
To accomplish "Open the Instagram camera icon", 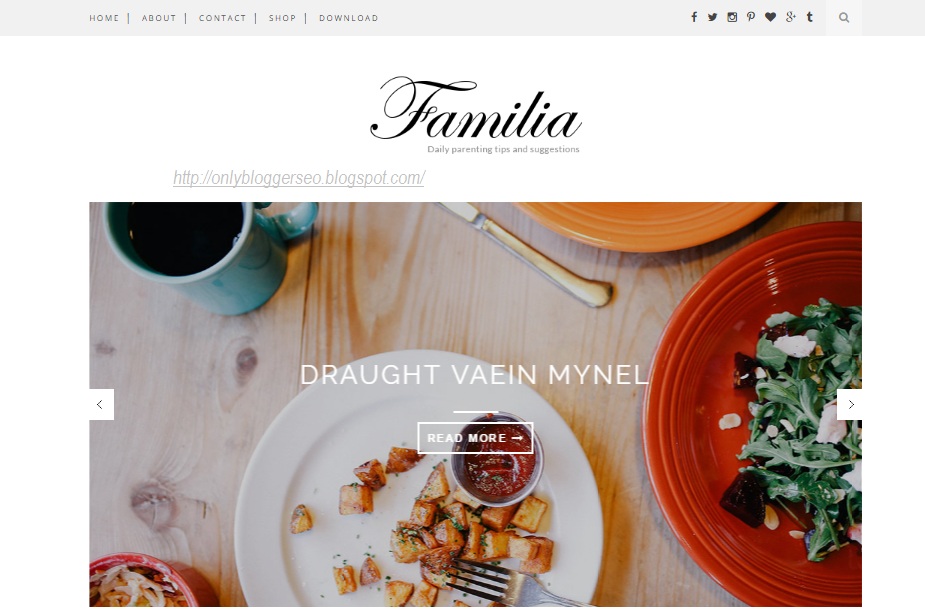I will [732, 17].
